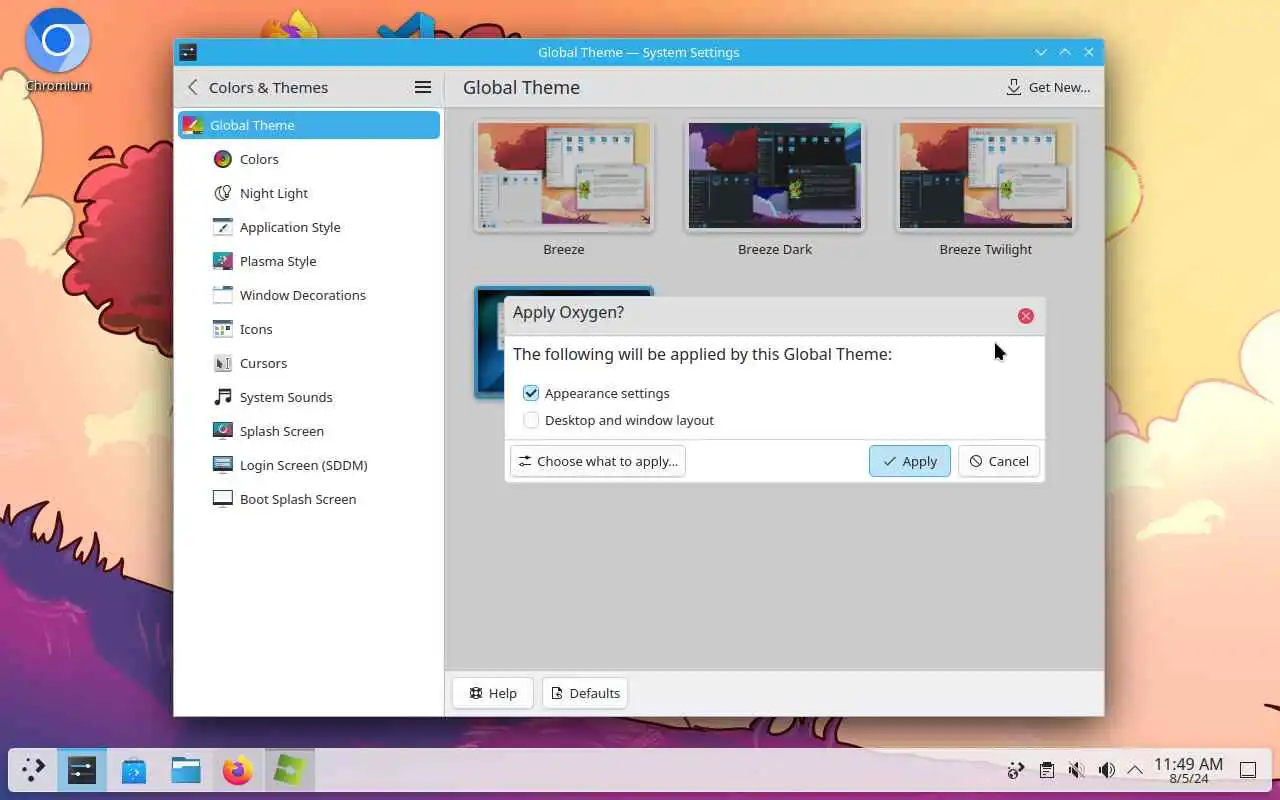Click the Application Style icon

pyautogui.click(x=222, y=227)
